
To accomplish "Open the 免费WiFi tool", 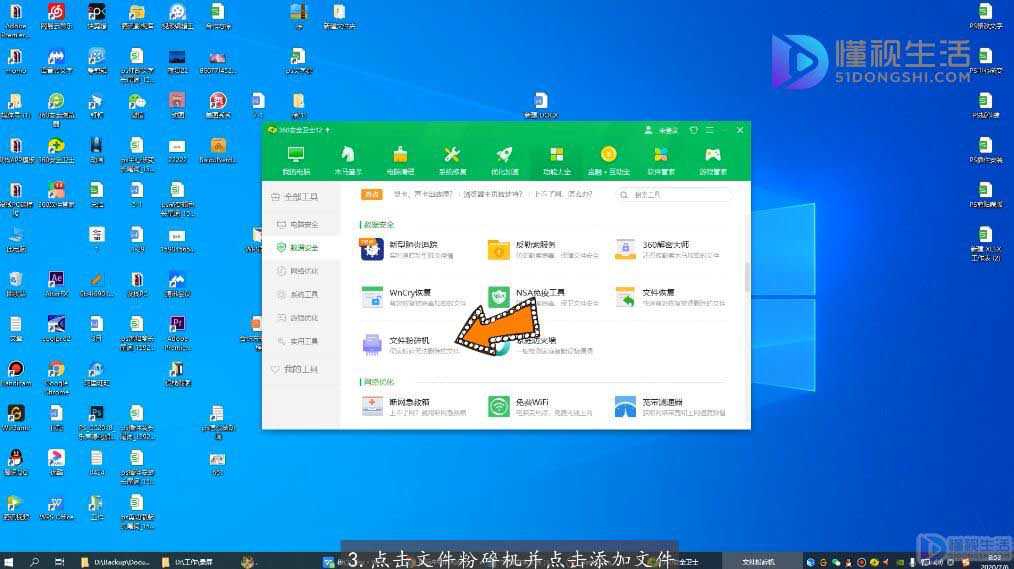I will click(539, 407).
